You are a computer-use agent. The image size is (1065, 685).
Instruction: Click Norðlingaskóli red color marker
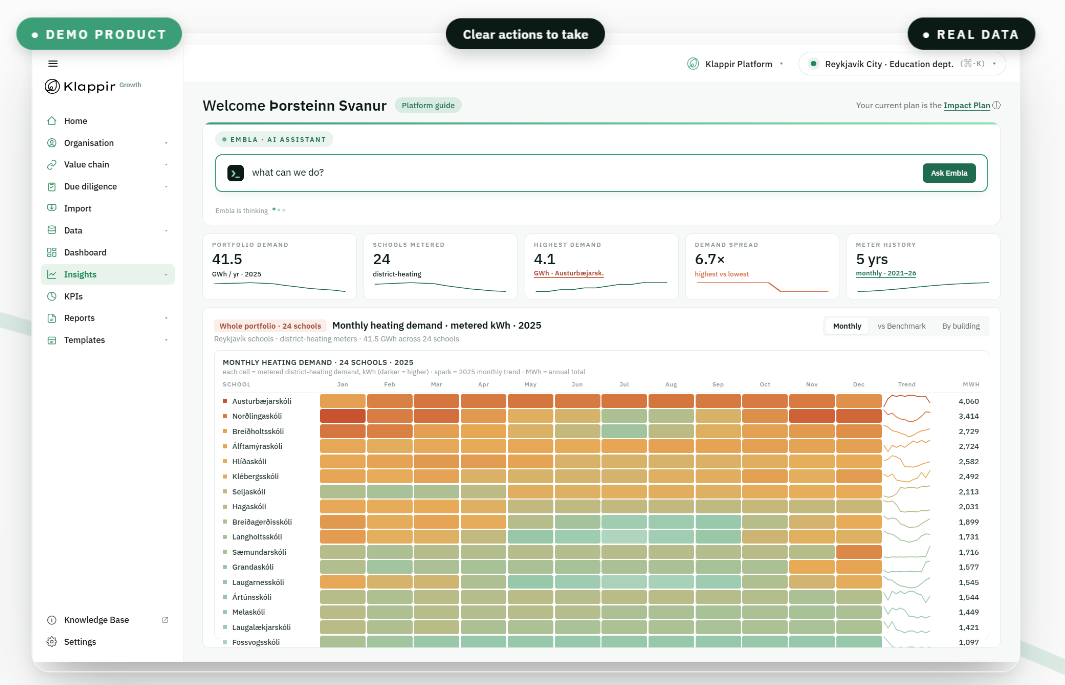[x=225, y=416]
